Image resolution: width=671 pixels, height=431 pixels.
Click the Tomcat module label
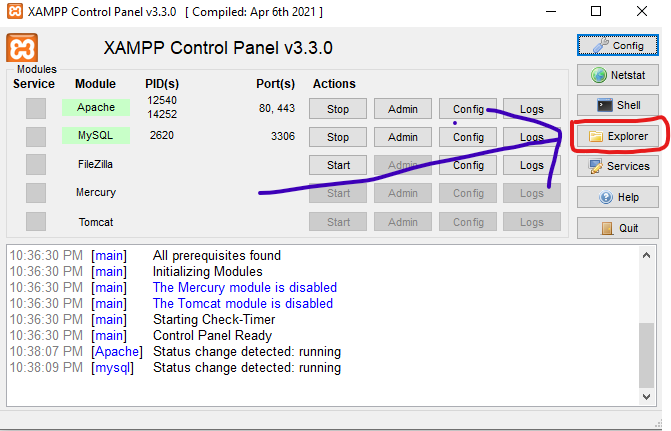click(96, 222)
